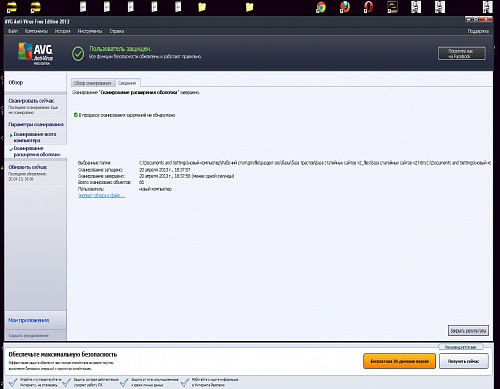500x389 pixels.
Task: Click orange Бесплатная 30-дневная версия button
Action: (x=399, y=361)
